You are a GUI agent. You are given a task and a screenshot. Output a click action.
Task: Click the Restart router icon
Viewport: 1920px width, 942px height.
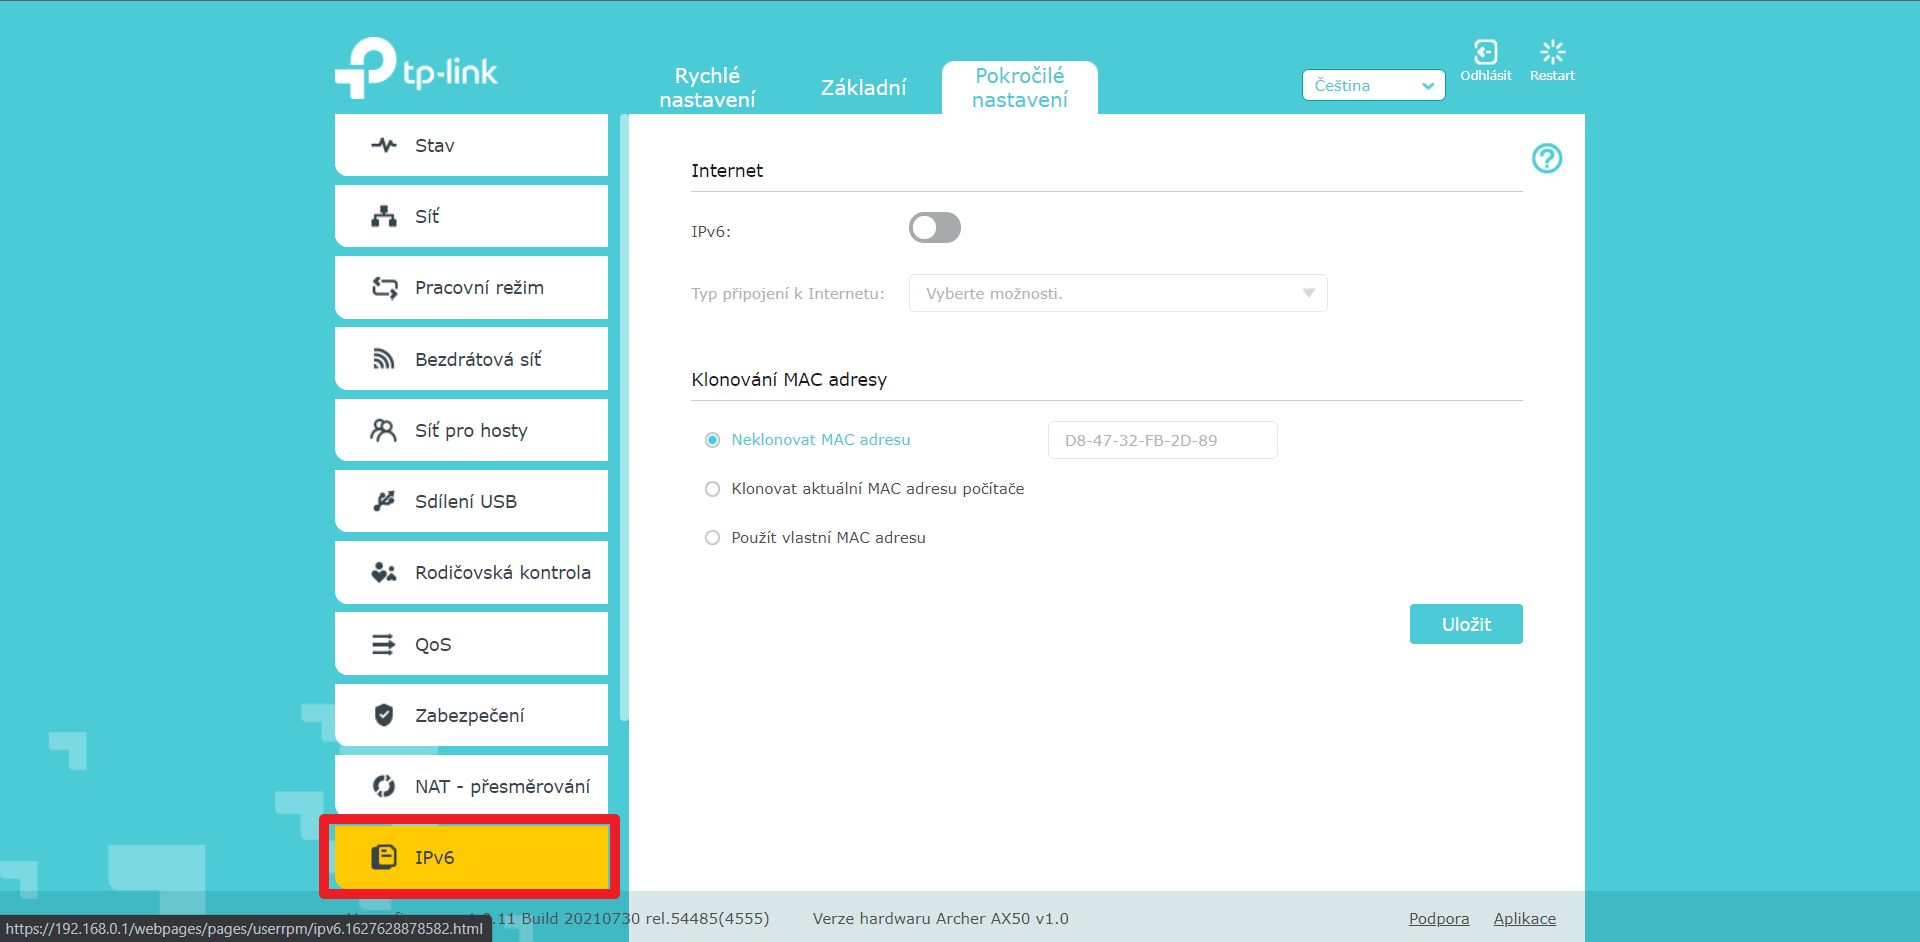coord(1552,53)
